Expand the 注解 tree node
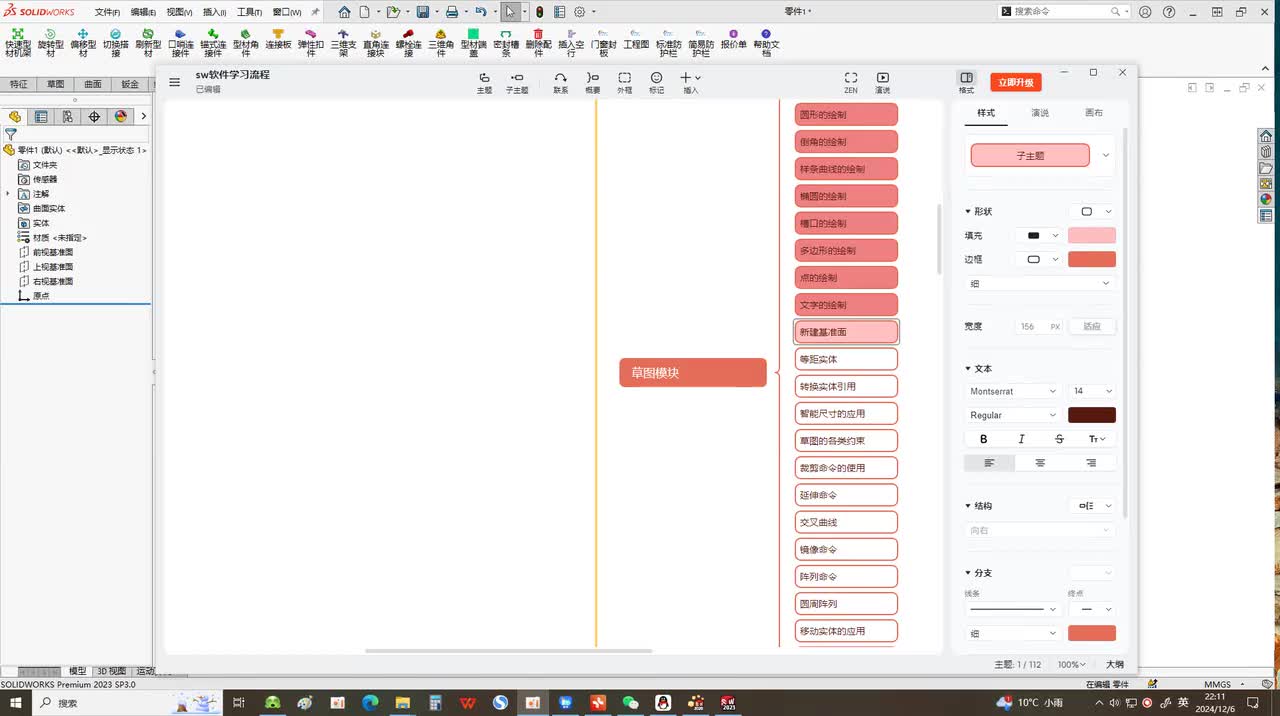Screen dimensions: 1280x716 pyautogui.click(x=8, y=194)
